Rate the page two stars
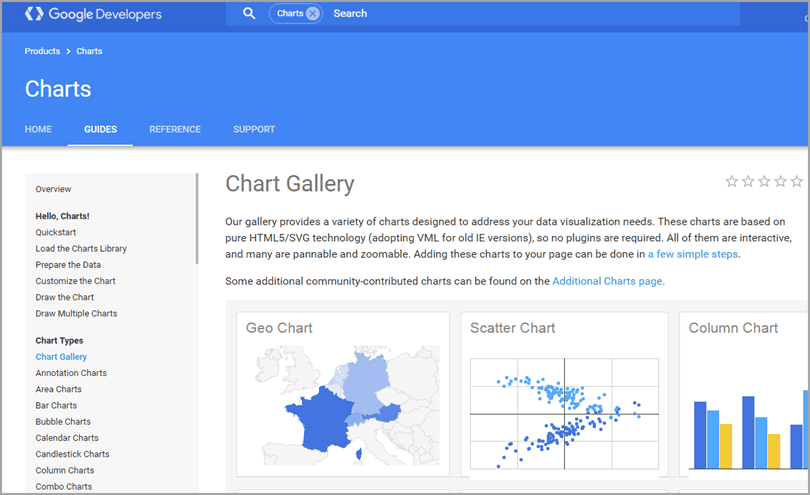Image resolution: width=810 pixels, height=495 pixels. coord(748,181)
